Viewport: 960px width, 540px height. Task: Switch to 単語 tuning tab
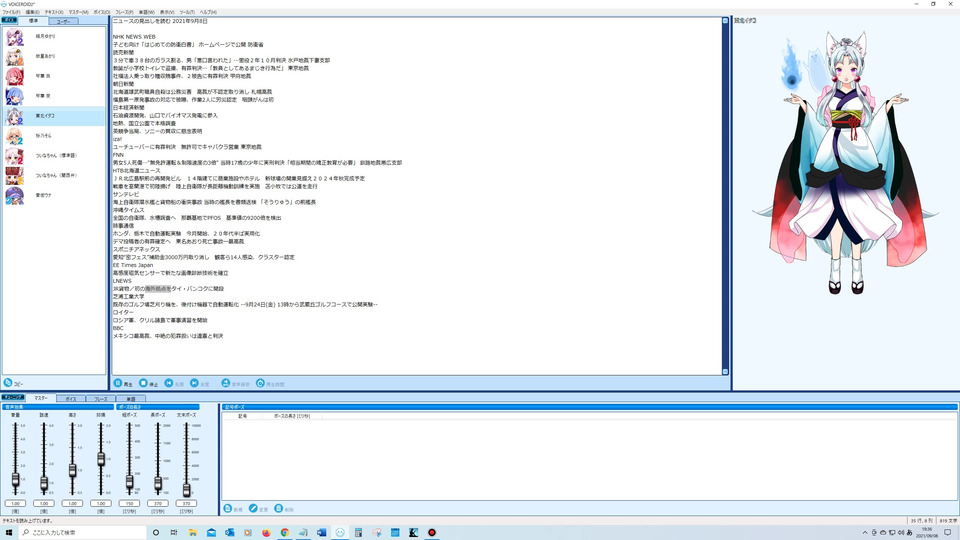click(130, 399)
